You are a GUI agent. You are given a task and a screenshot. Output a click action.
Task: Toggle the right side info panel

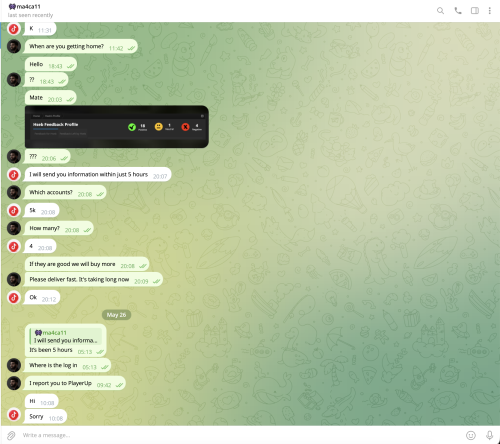coord(475,11)
